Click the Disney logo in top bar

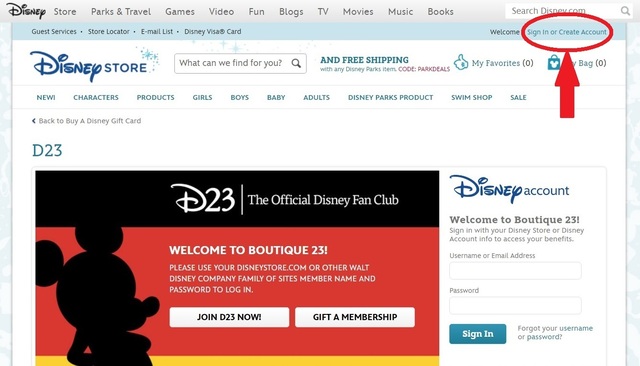click(26, 11)
